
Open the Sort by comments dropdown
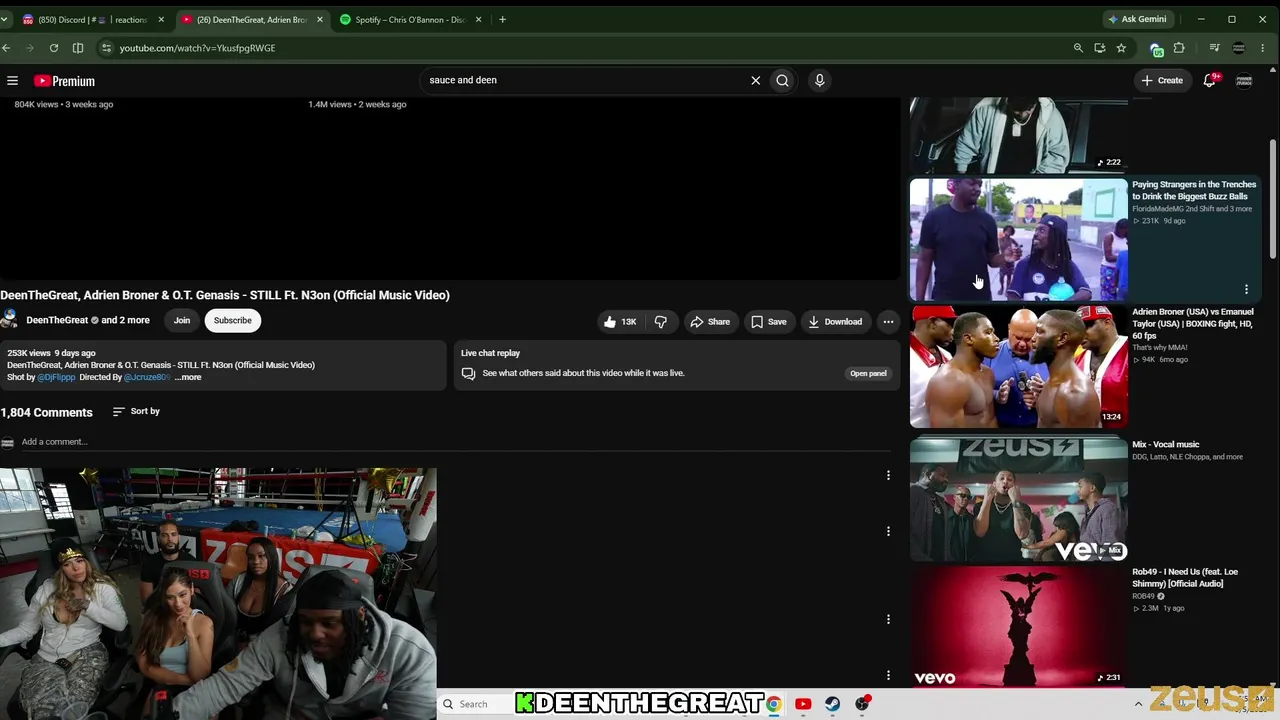[x=136, y=411]
